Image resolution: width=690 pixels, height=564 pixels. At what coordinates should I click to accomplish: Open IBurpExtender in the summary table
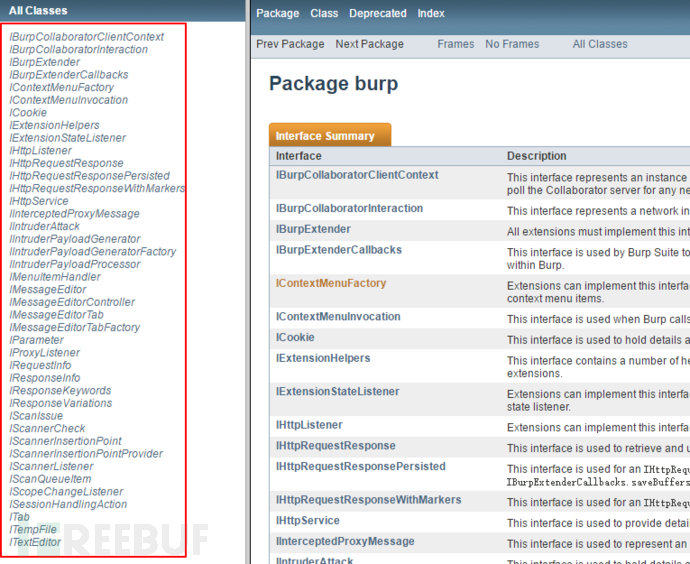click(x=313, y=229)
